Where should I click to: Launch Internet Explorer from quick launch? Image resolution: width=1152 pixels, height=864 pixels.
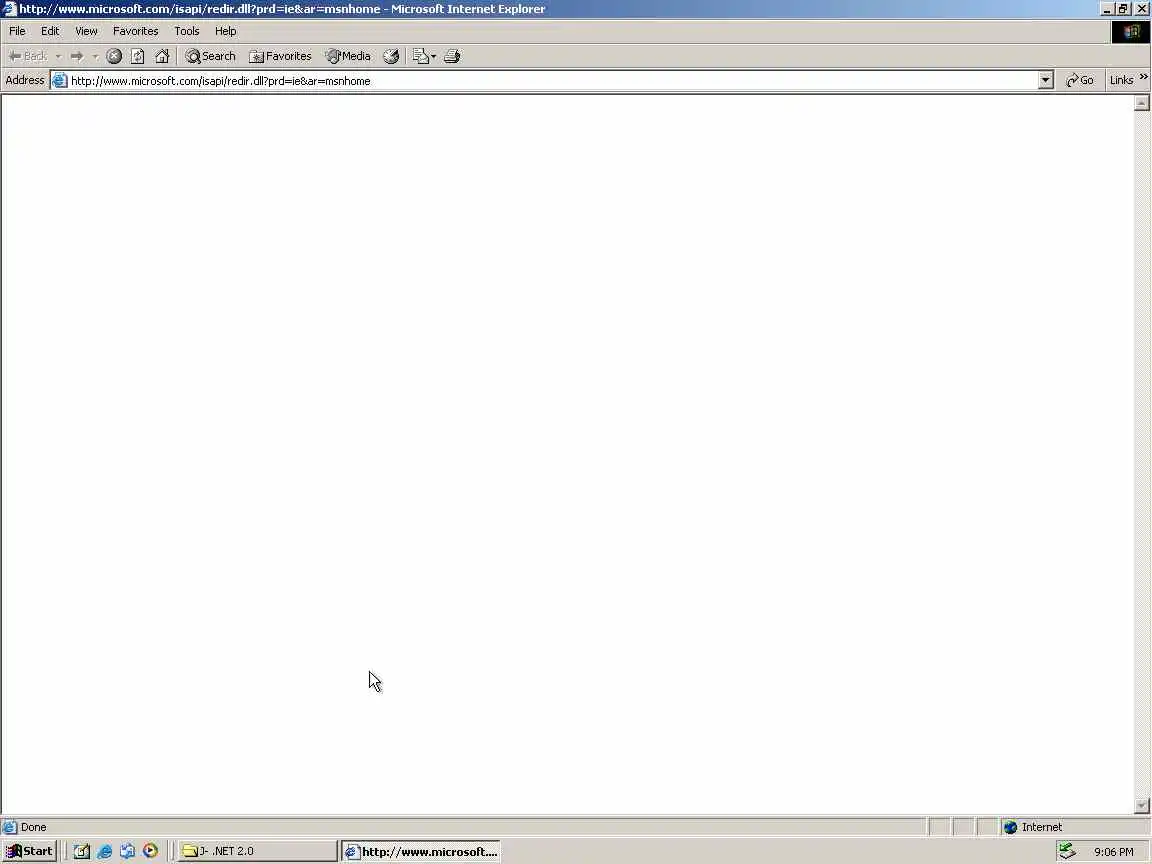[x=104, y=851]
